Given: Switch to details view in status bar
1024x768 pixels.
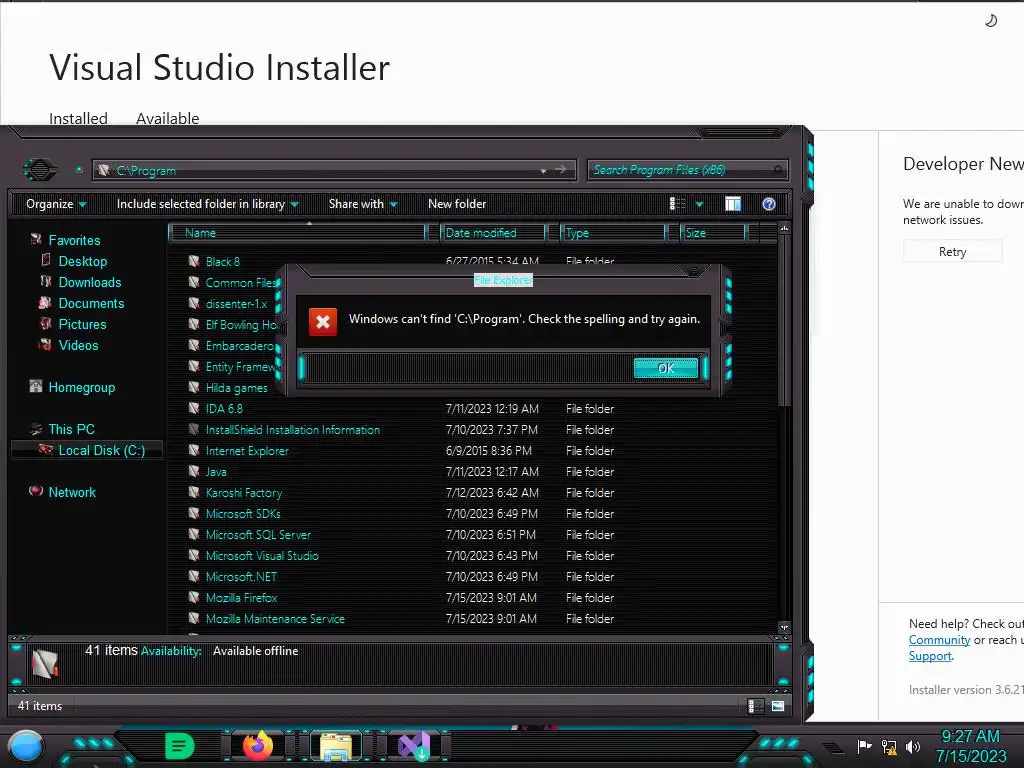Looking at the screenshot, I should pos(756,706).
